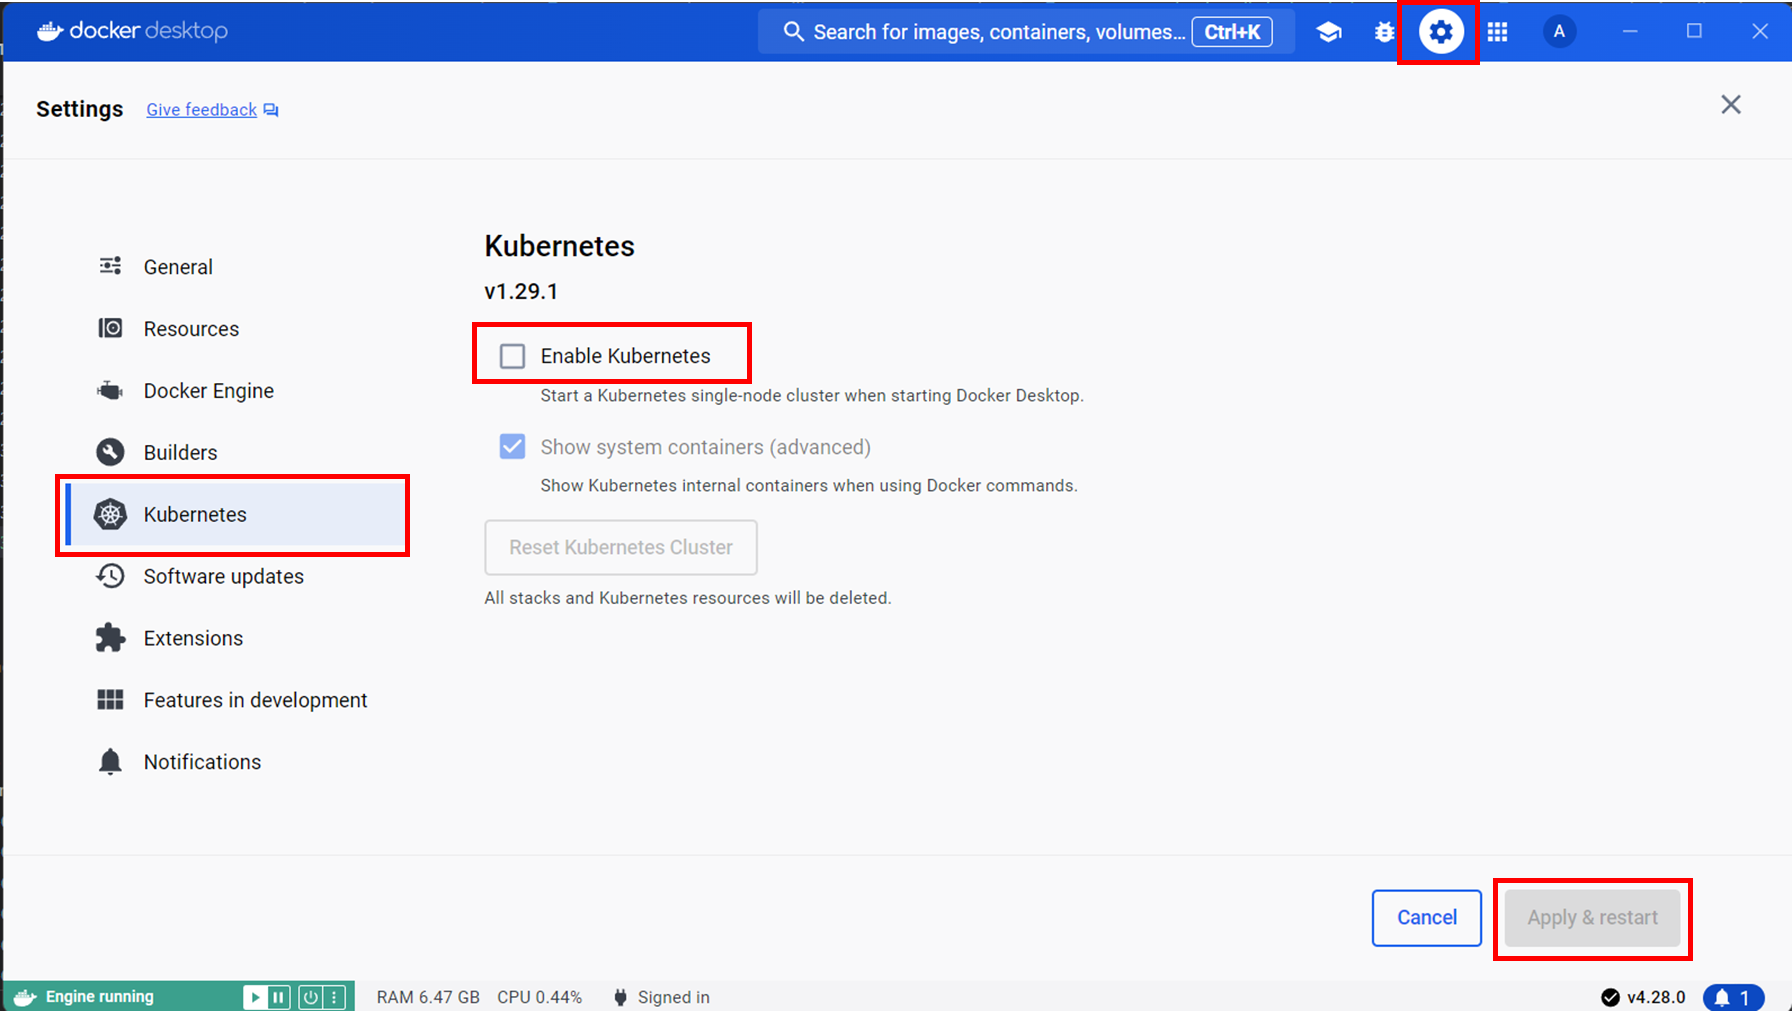Click the Engine running status label
Screen dimensions: 1792x1011
click(x=100, y=997)
